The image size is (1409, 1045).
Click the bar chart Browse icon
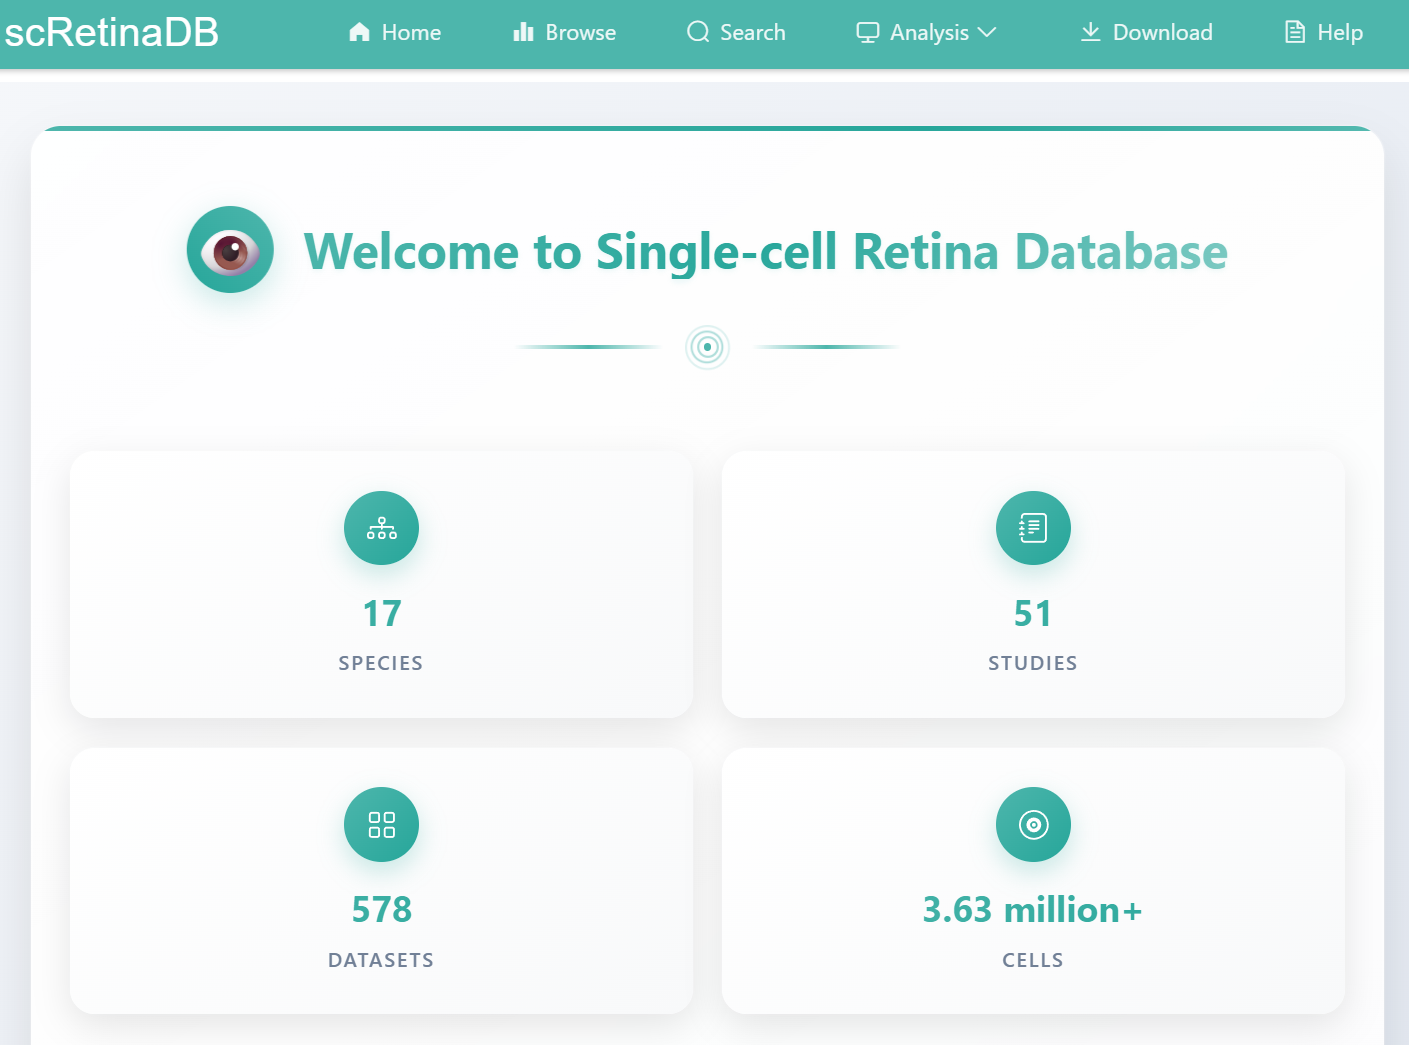[x=523, y=33]
